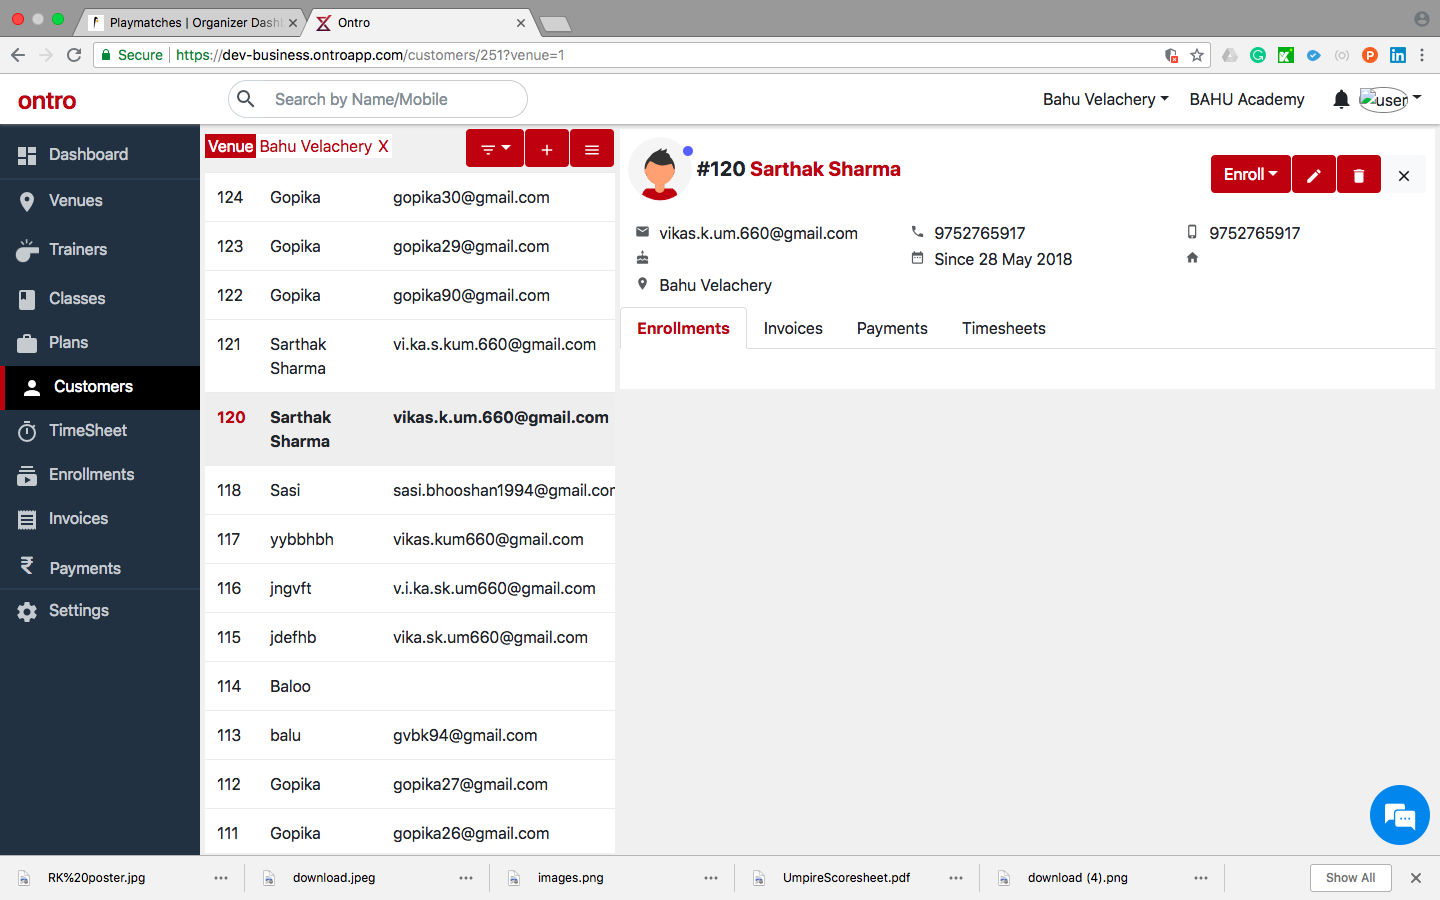Open downloaded file UmpireScoresheet.pdf

click(x=845, y=878)
